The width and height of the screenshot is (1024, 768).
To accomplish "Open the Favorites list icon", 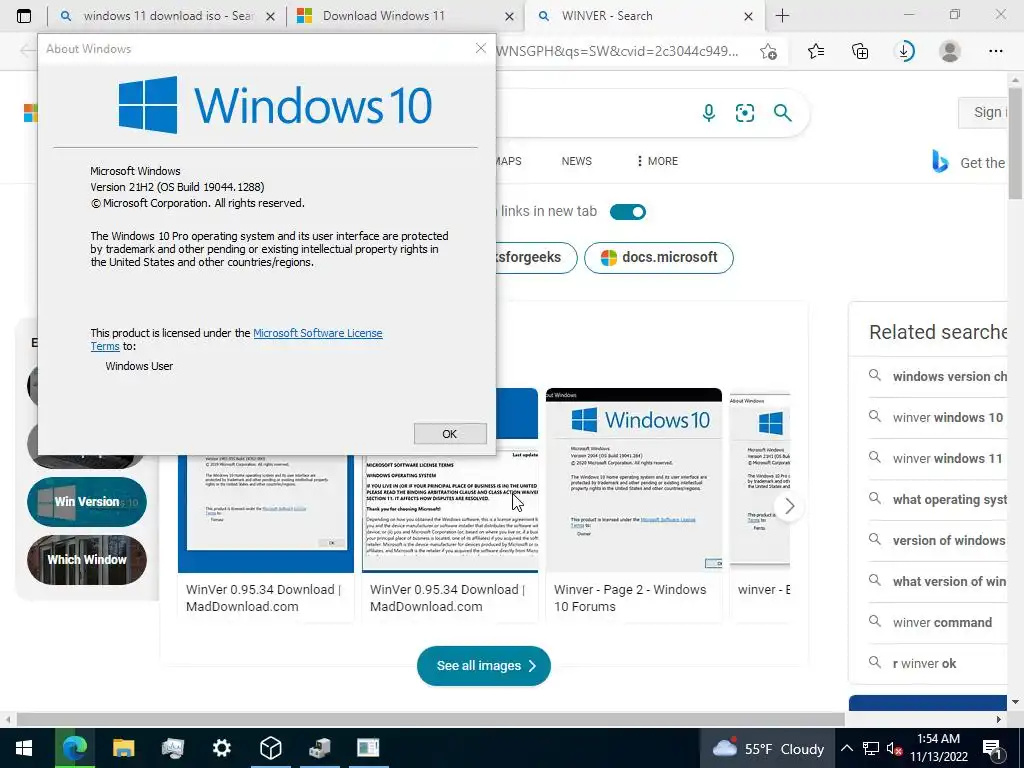I will [x=816, y=51].
